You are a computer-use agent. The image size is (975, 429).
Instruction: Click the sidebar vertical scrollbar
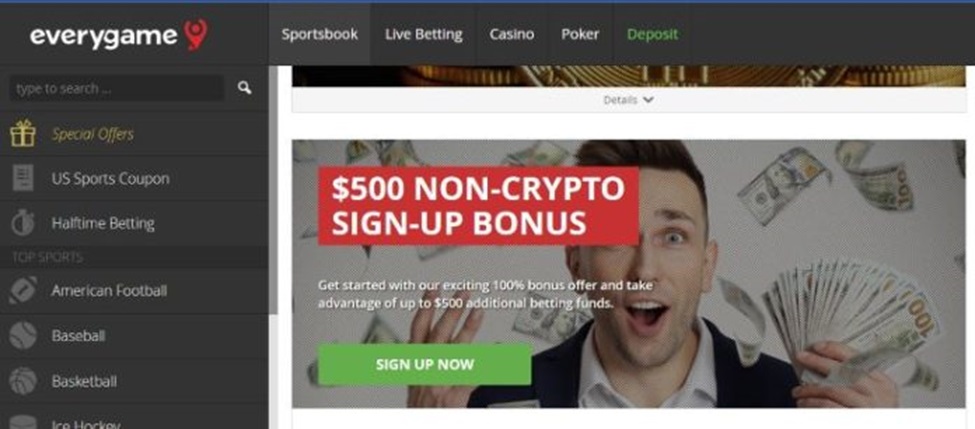click(273, 190)
